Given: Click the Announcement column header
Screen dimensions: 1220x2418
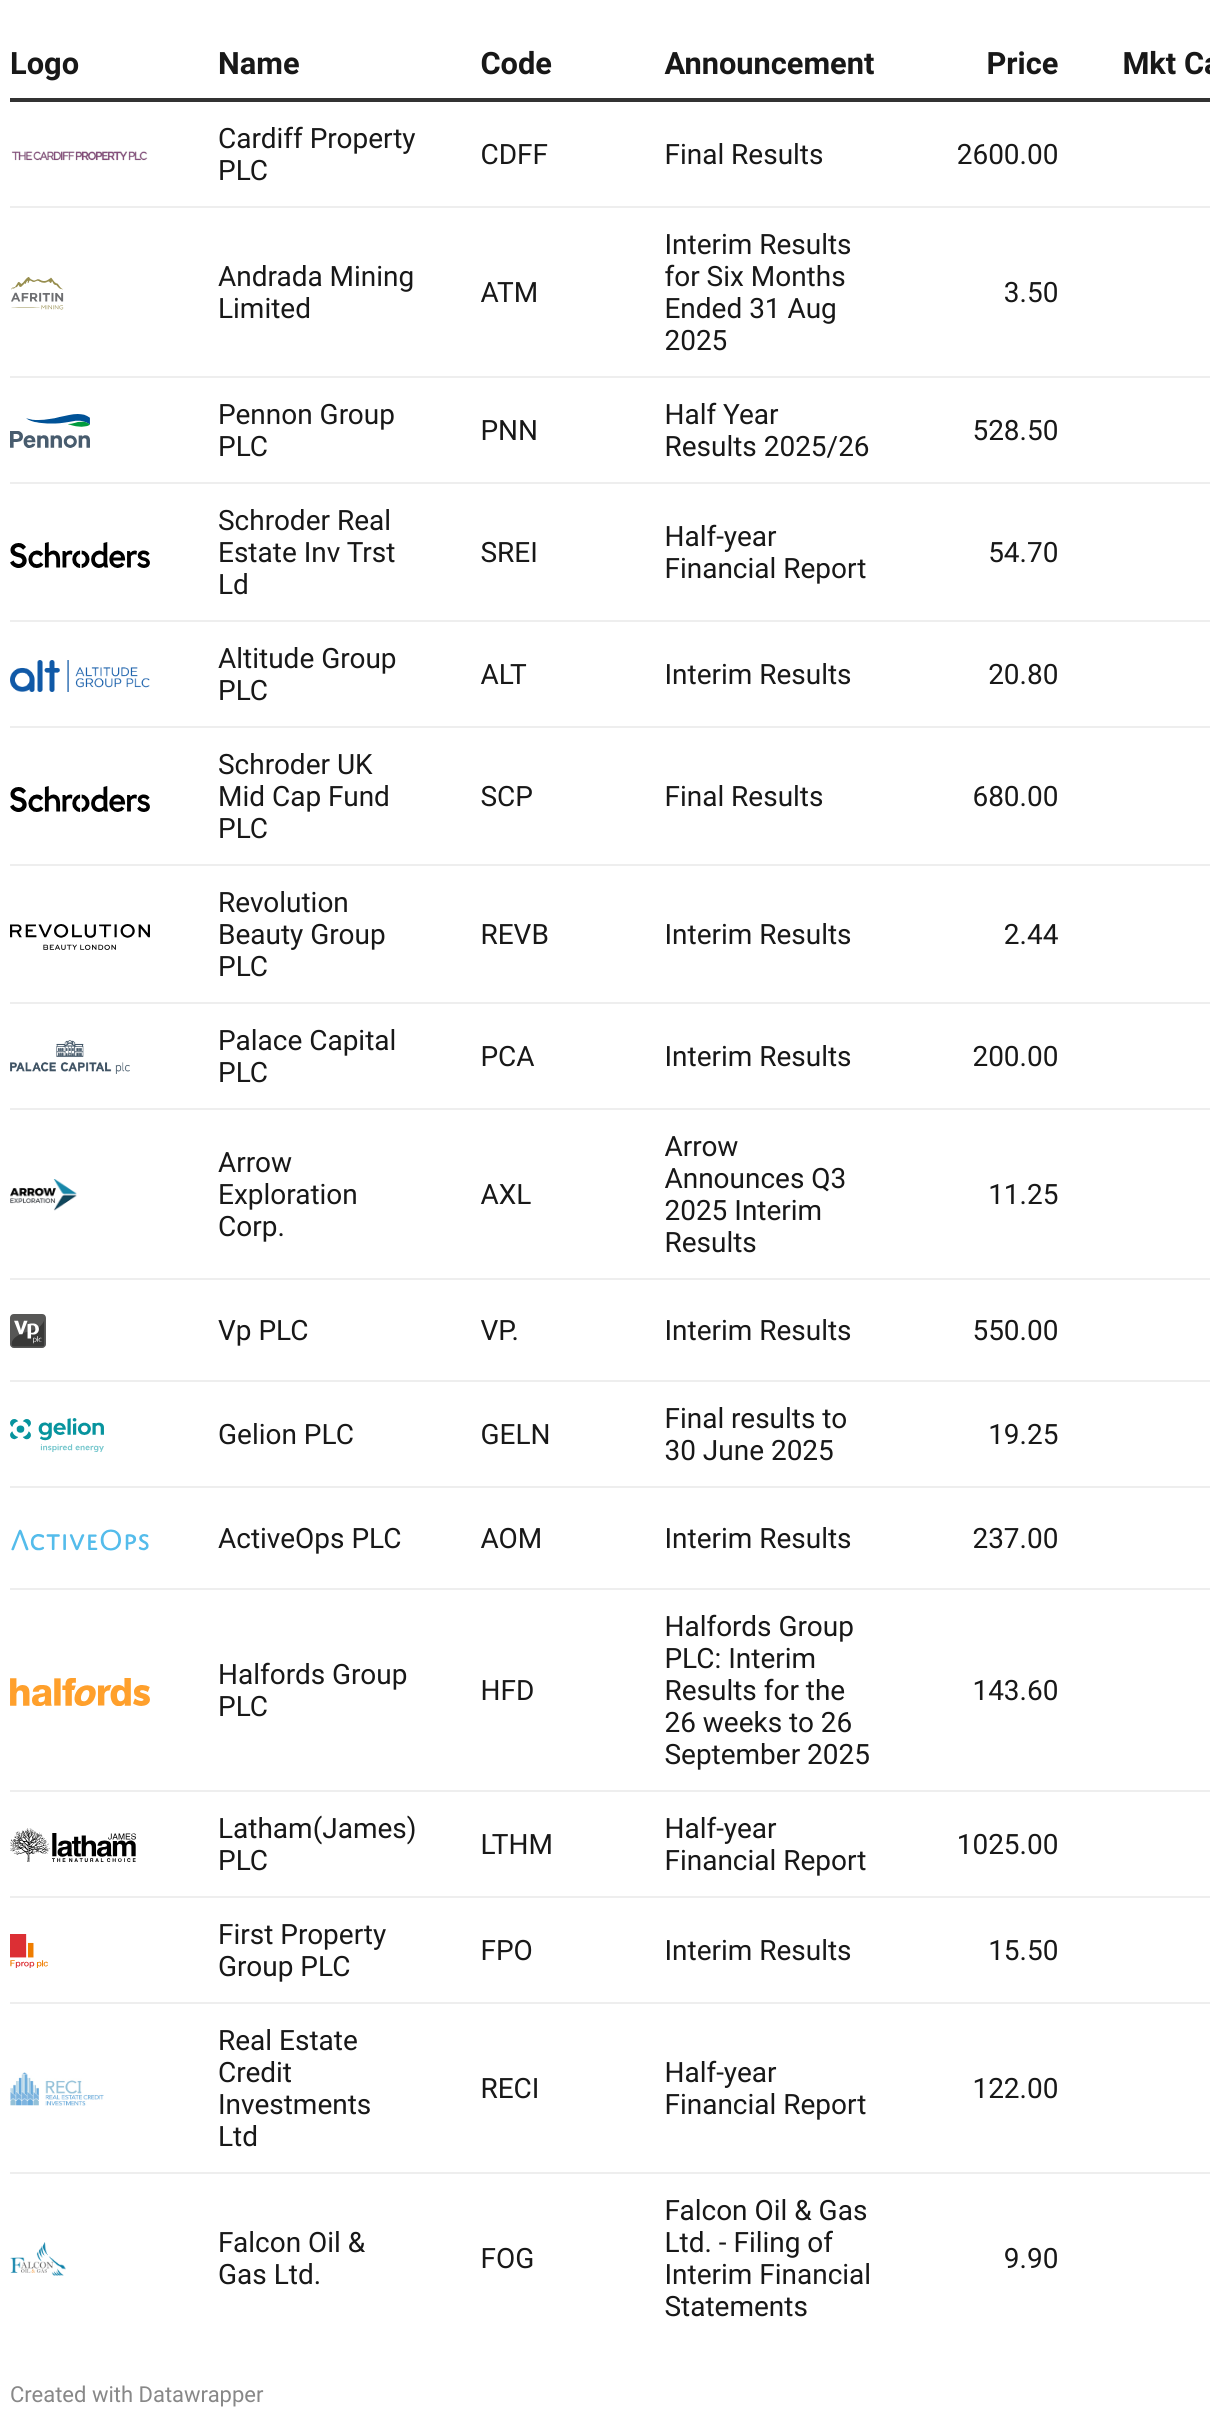Looking at the screenshot, I should coord(768,64).
